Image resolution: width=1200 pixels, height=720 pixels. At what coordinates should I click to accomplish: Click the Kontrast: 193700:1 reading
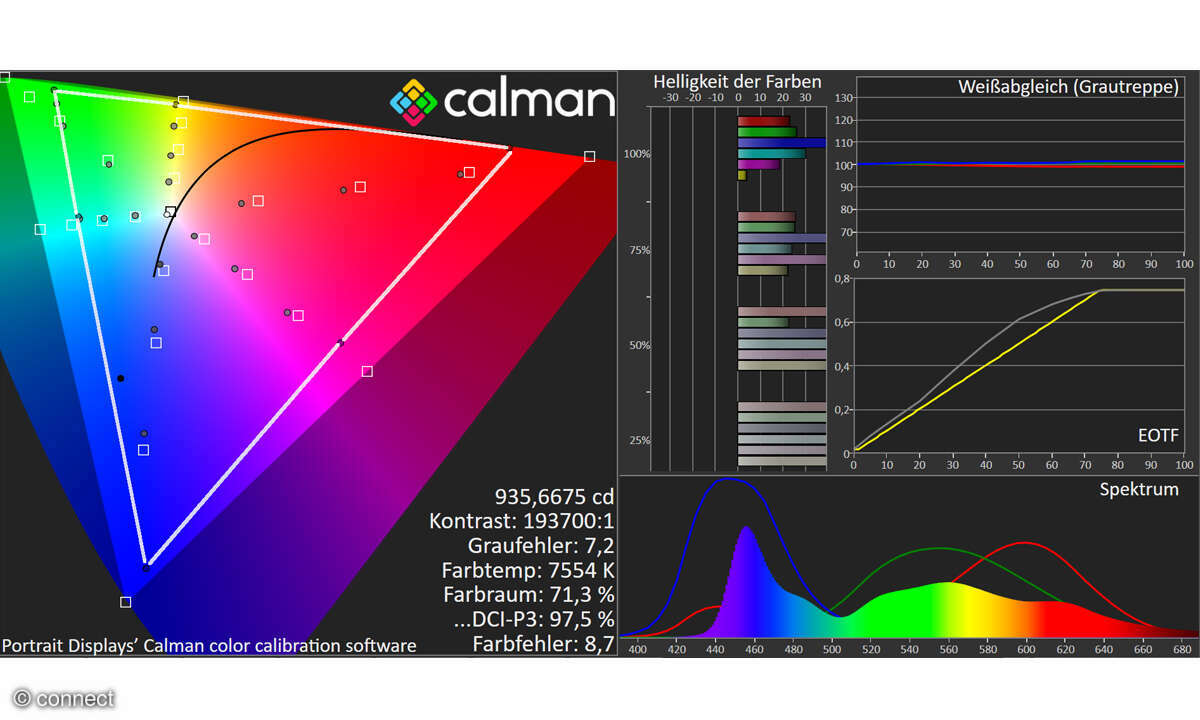tap(521, 521)
